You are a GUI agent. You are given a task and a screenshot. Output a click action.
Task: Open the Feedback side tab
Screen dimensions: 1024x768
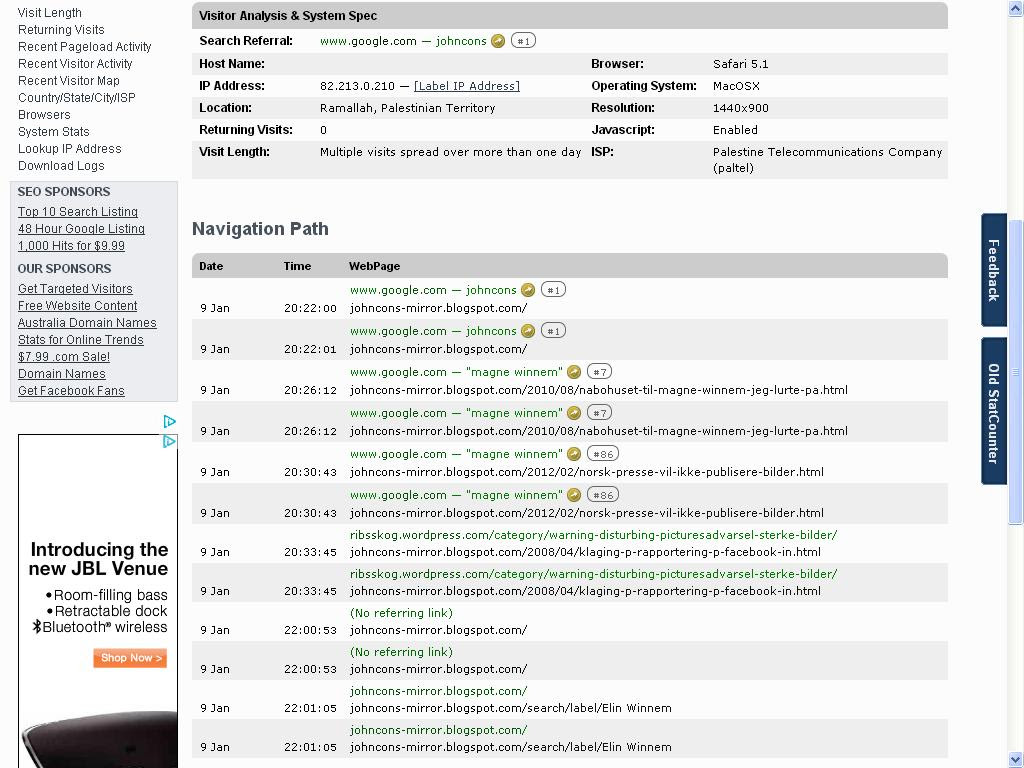pos(993,270)
